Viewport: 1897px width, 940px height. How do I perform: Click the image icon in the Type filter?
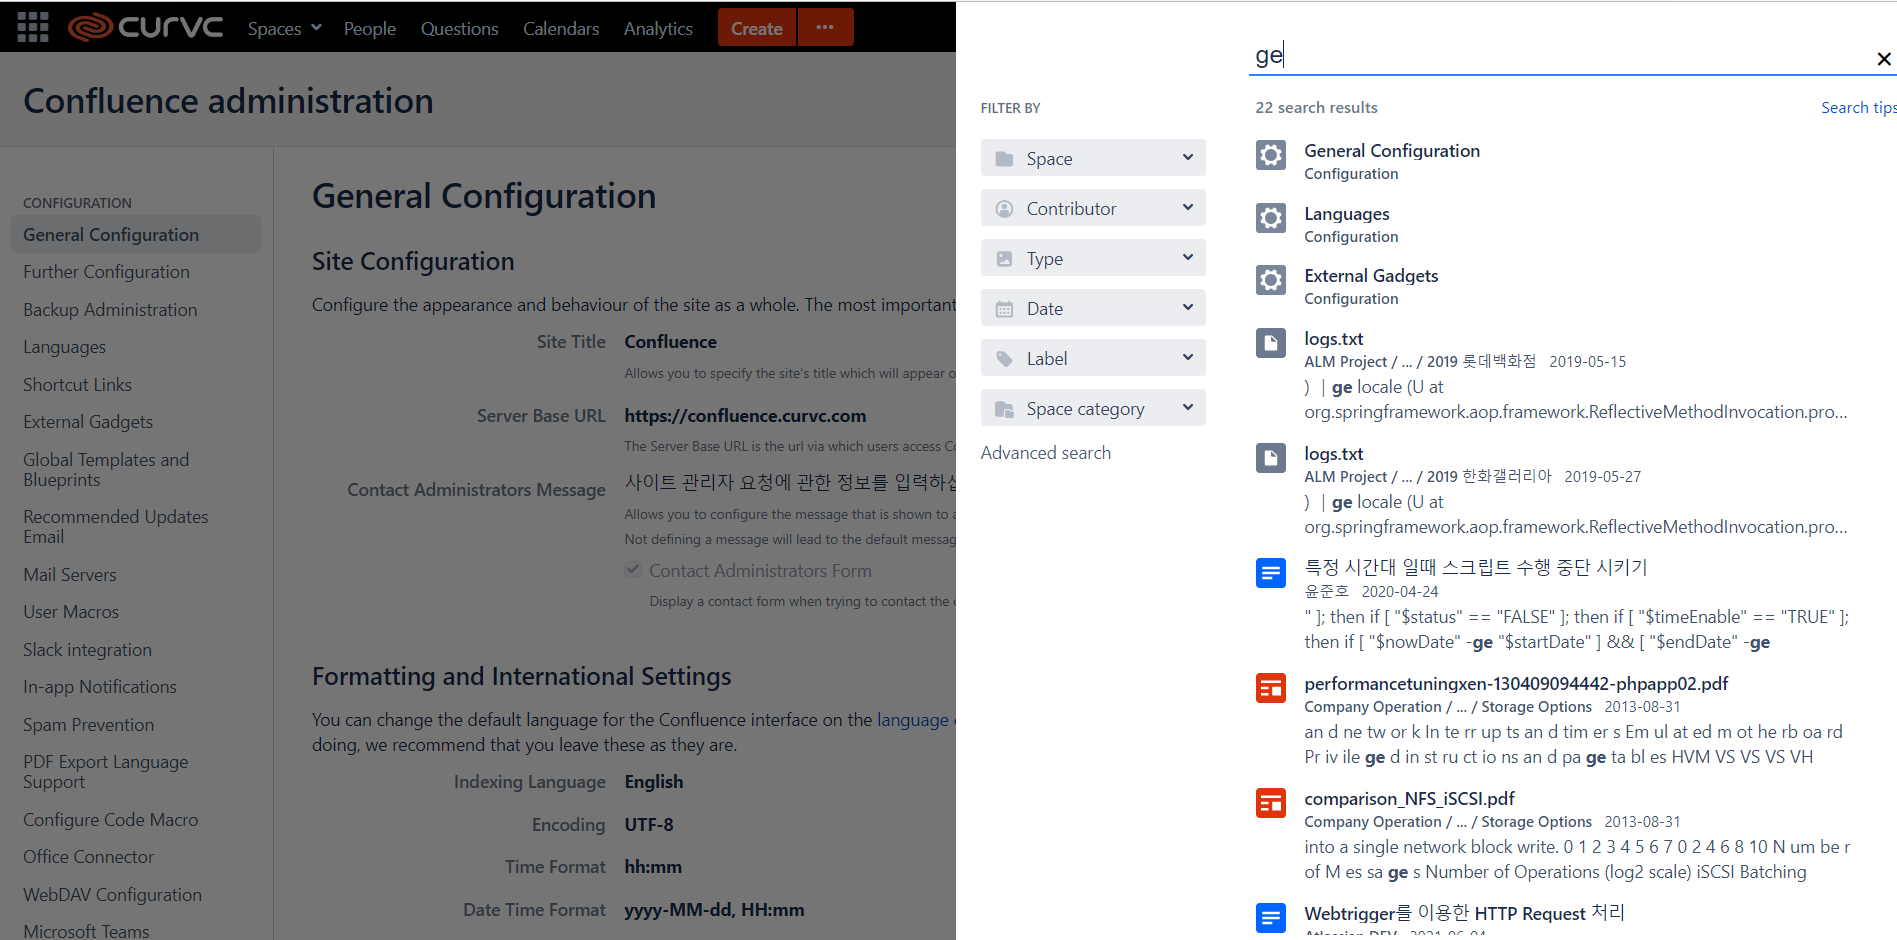[1004, 259]
